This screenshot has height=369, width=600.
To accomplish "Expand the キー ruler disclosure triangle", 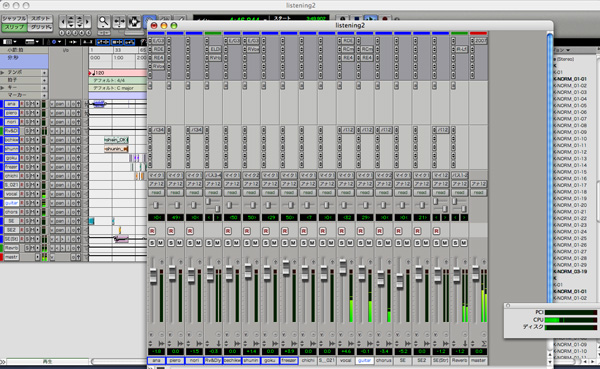I will coord(3,88).
